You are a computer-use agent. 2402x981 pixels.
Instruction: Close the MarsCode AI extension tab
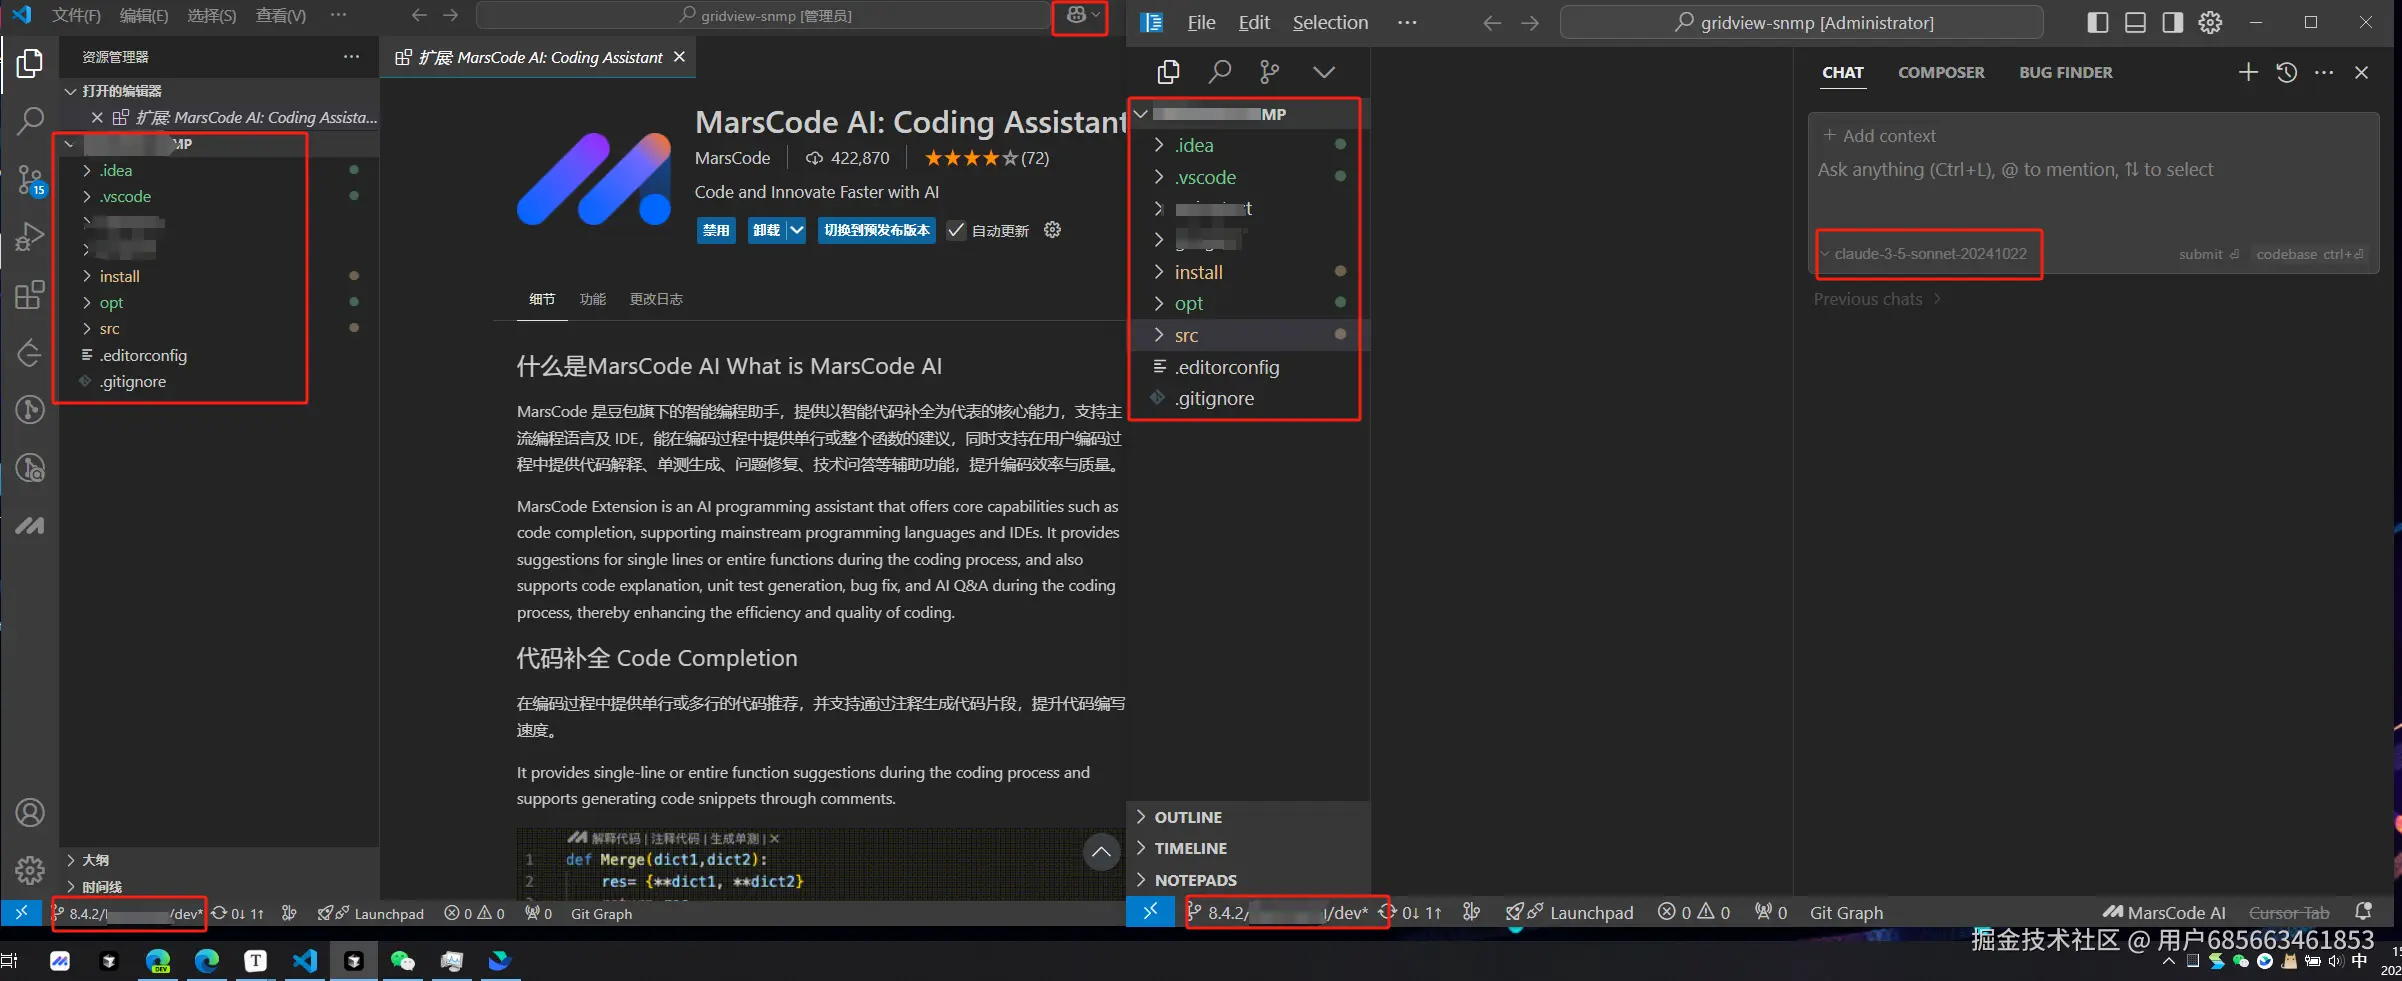click(x=680, y=57)
